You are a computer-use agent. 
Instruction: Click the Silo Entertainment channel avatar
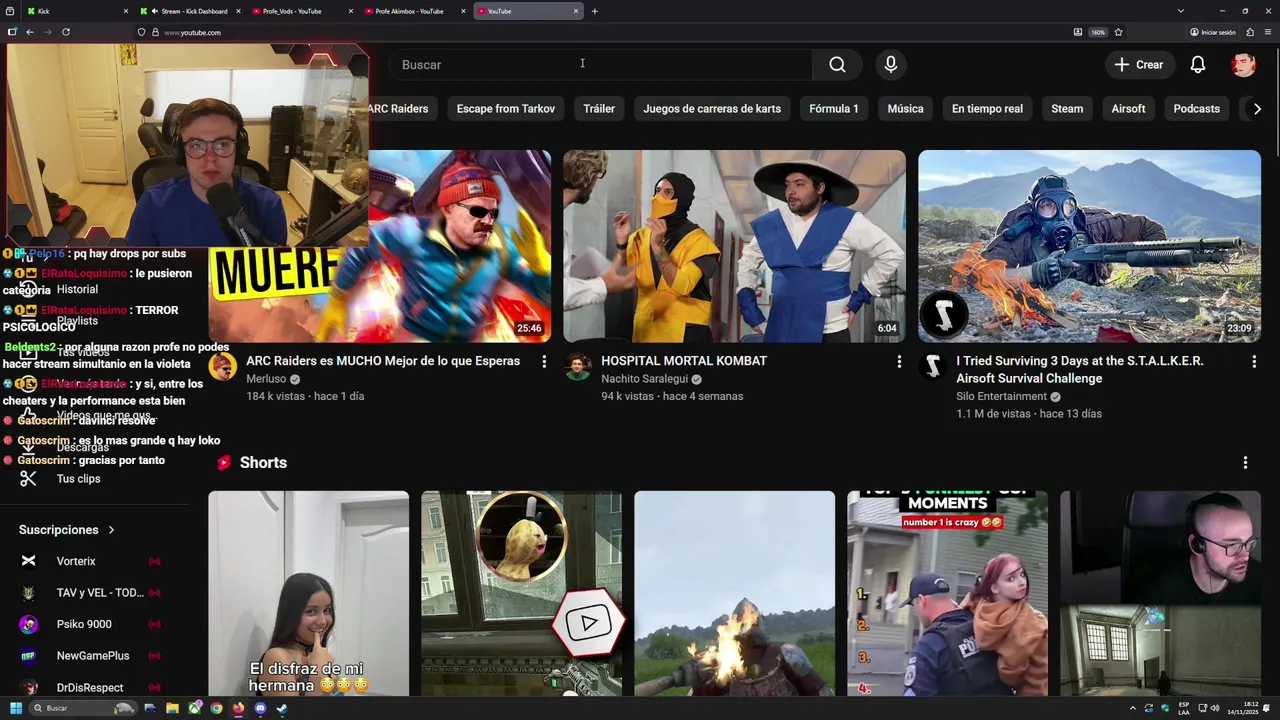pyautogui.click(x=932, y=367)
